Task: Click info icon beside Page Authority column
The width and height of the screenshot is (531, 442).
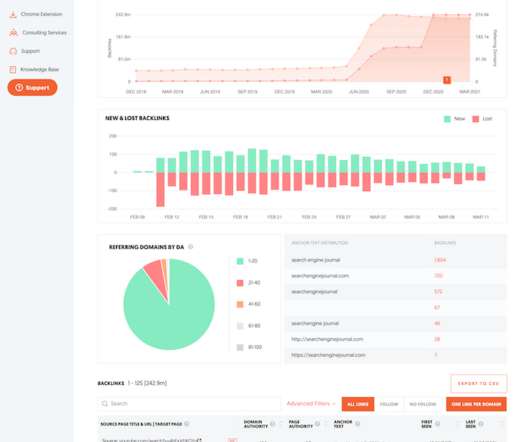Action: point(317,424)
